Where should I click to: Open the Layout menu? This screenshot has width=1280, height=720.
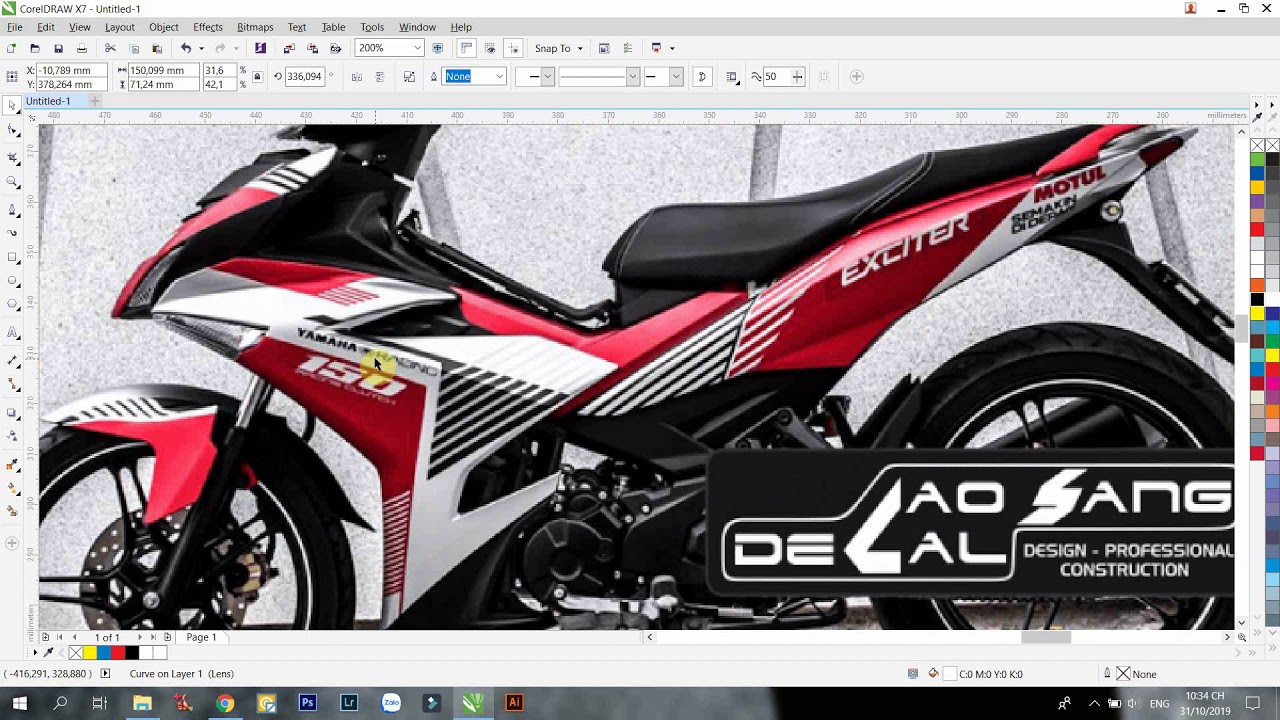[120, 27]
